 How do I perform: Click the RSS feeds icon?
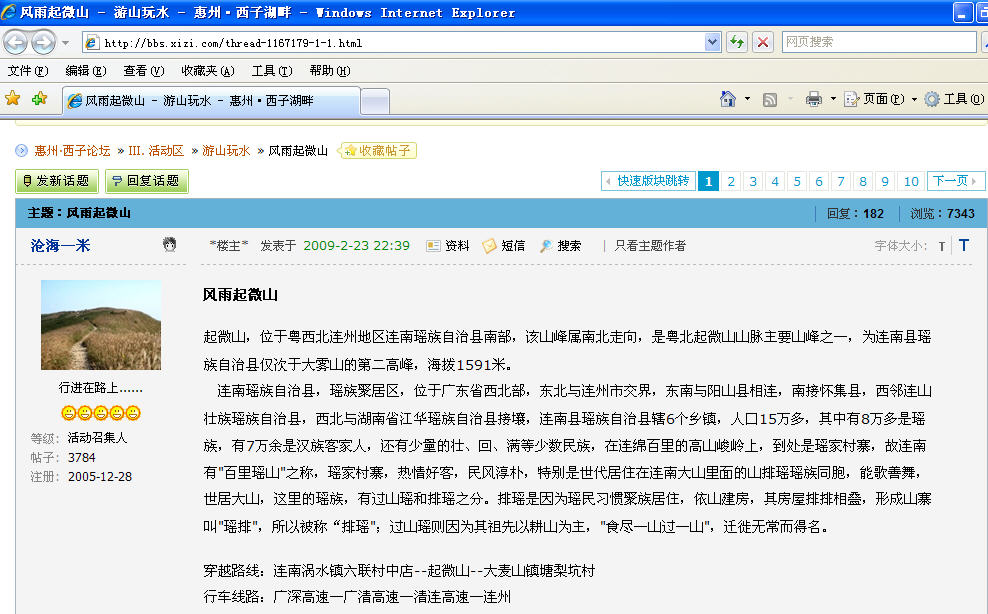770,99
